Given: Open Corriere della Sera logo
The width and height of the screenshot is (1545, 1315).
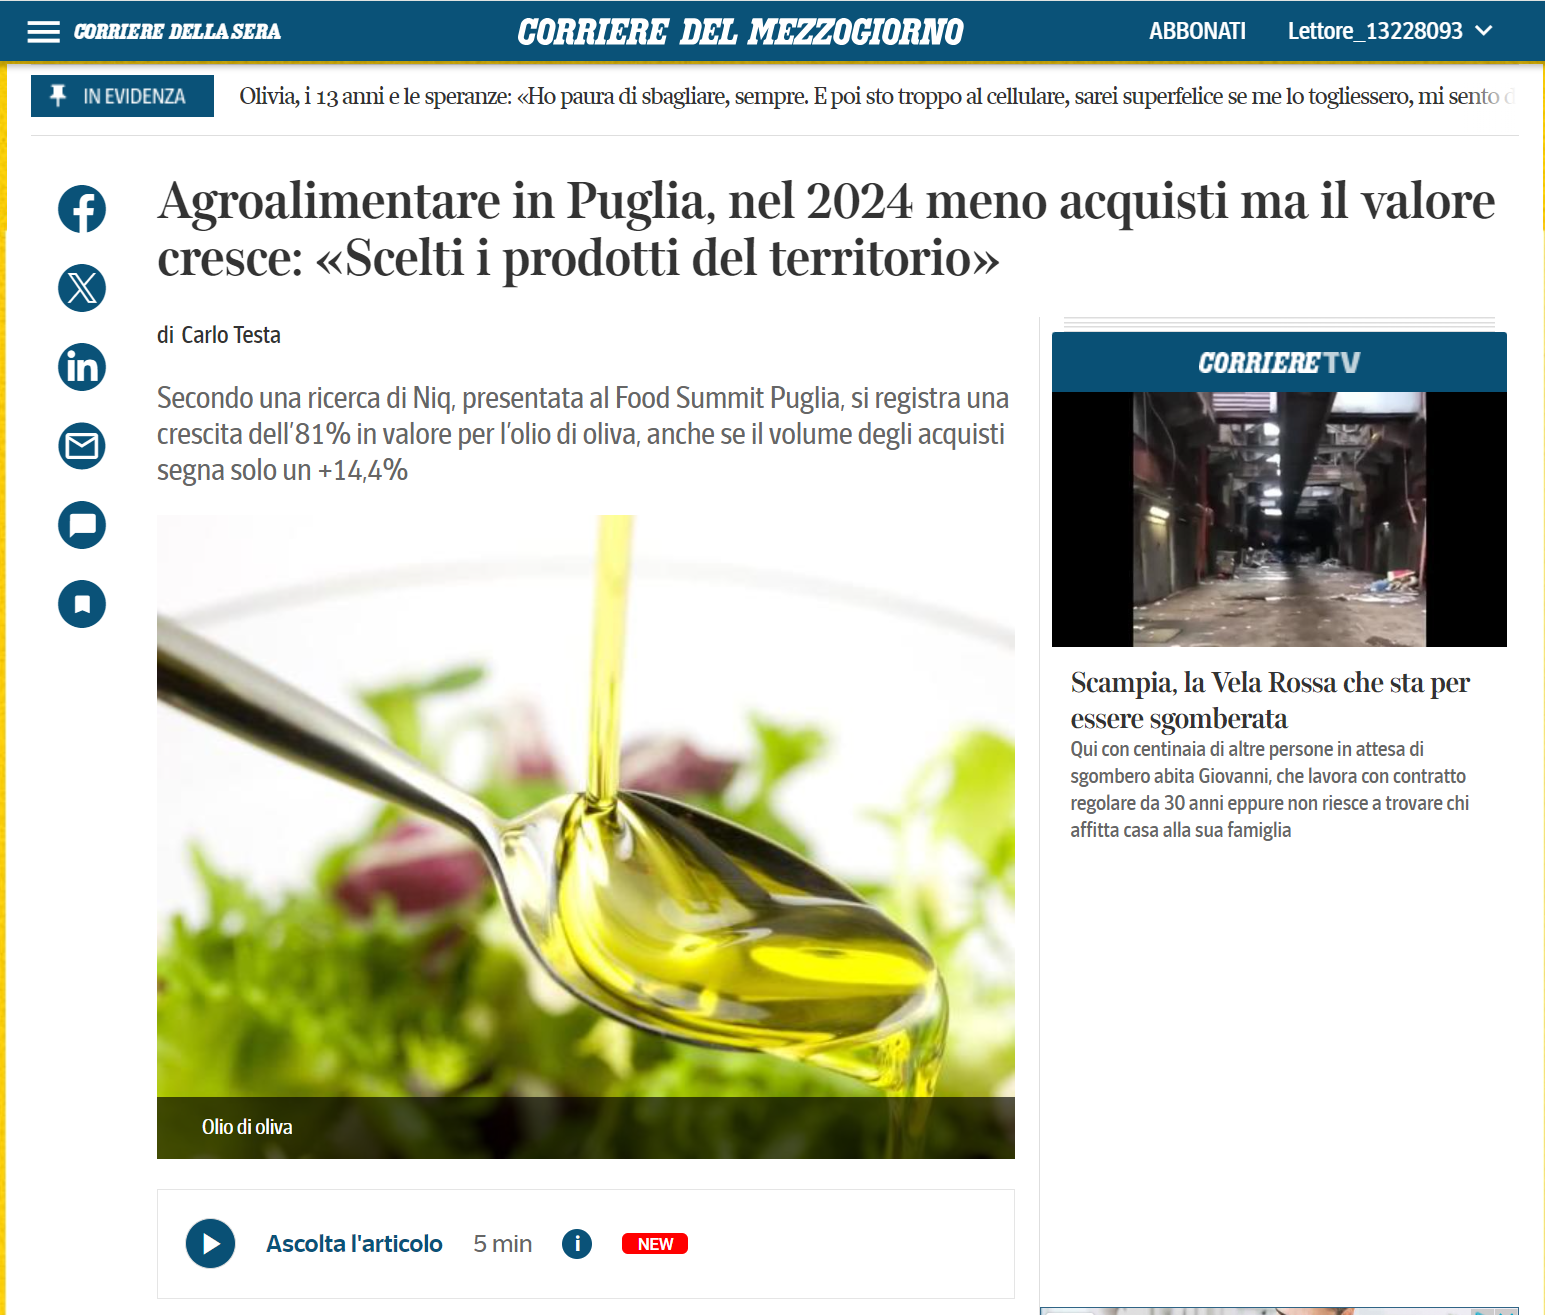Looking at the screenshot, I should tap(177, 32).
